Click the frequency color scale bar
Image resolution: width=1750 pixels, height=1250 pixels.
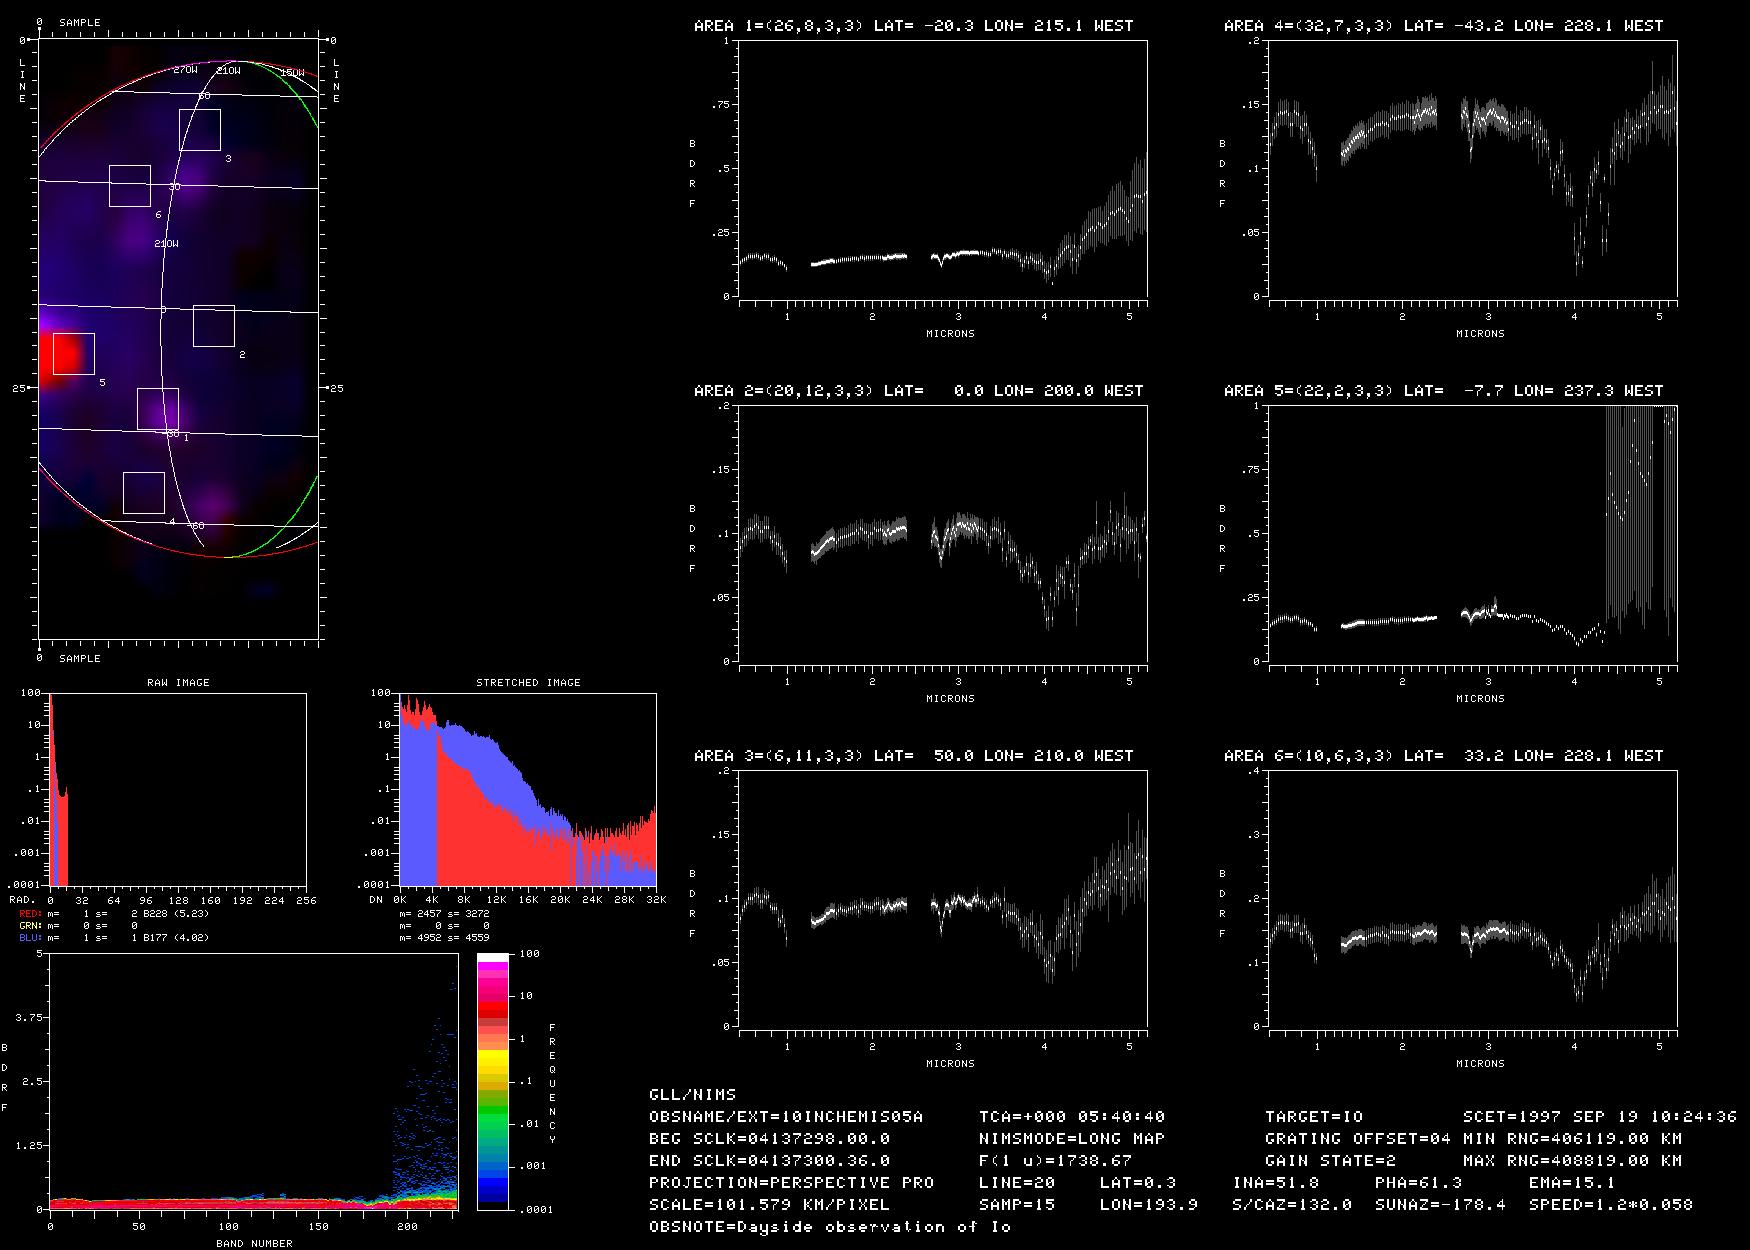(x=493, y=1081)
